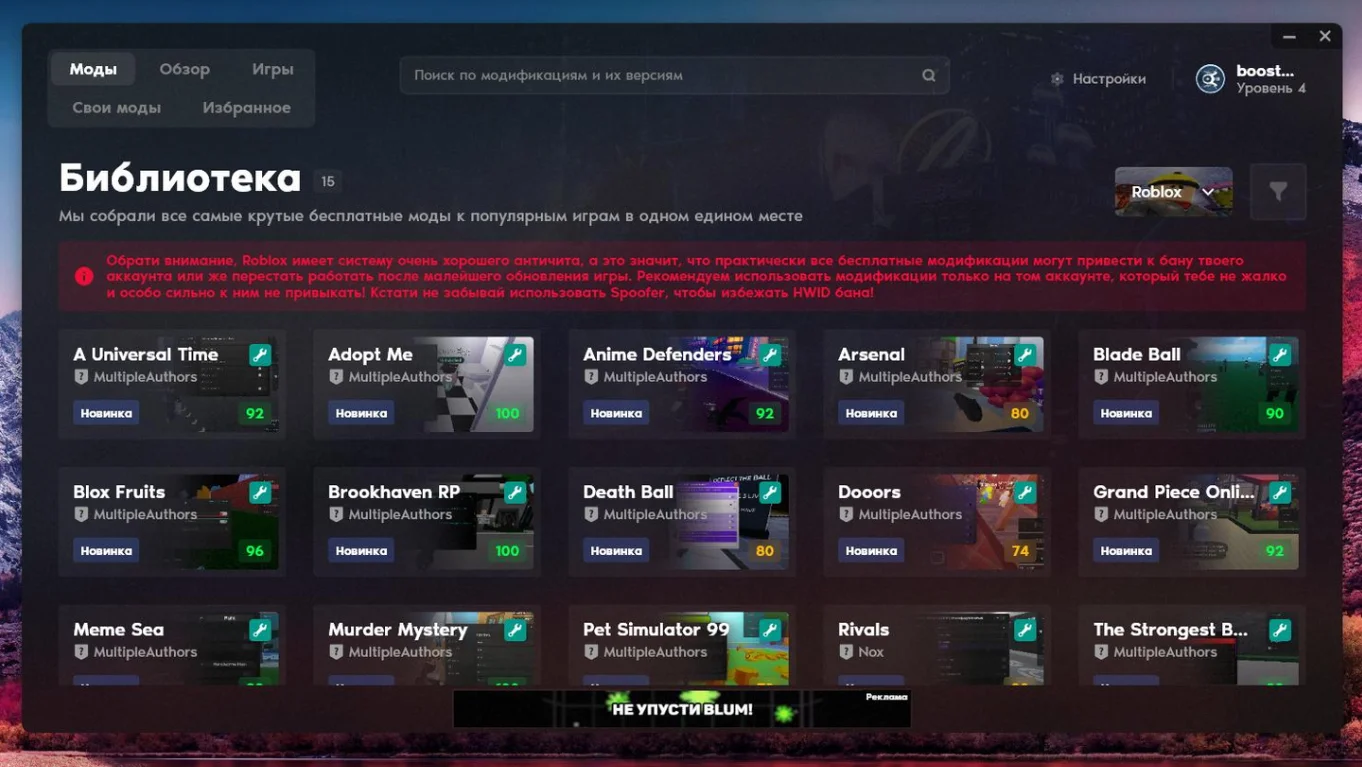
Task: Go to Свои моды tab
Action: 116,108
